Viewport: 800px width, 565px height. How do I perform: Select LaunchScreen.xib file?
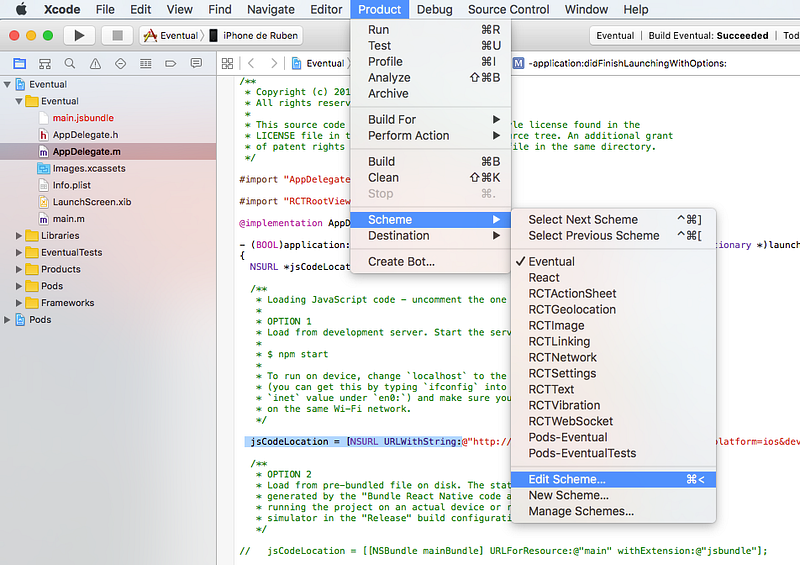tap(108, 202)
